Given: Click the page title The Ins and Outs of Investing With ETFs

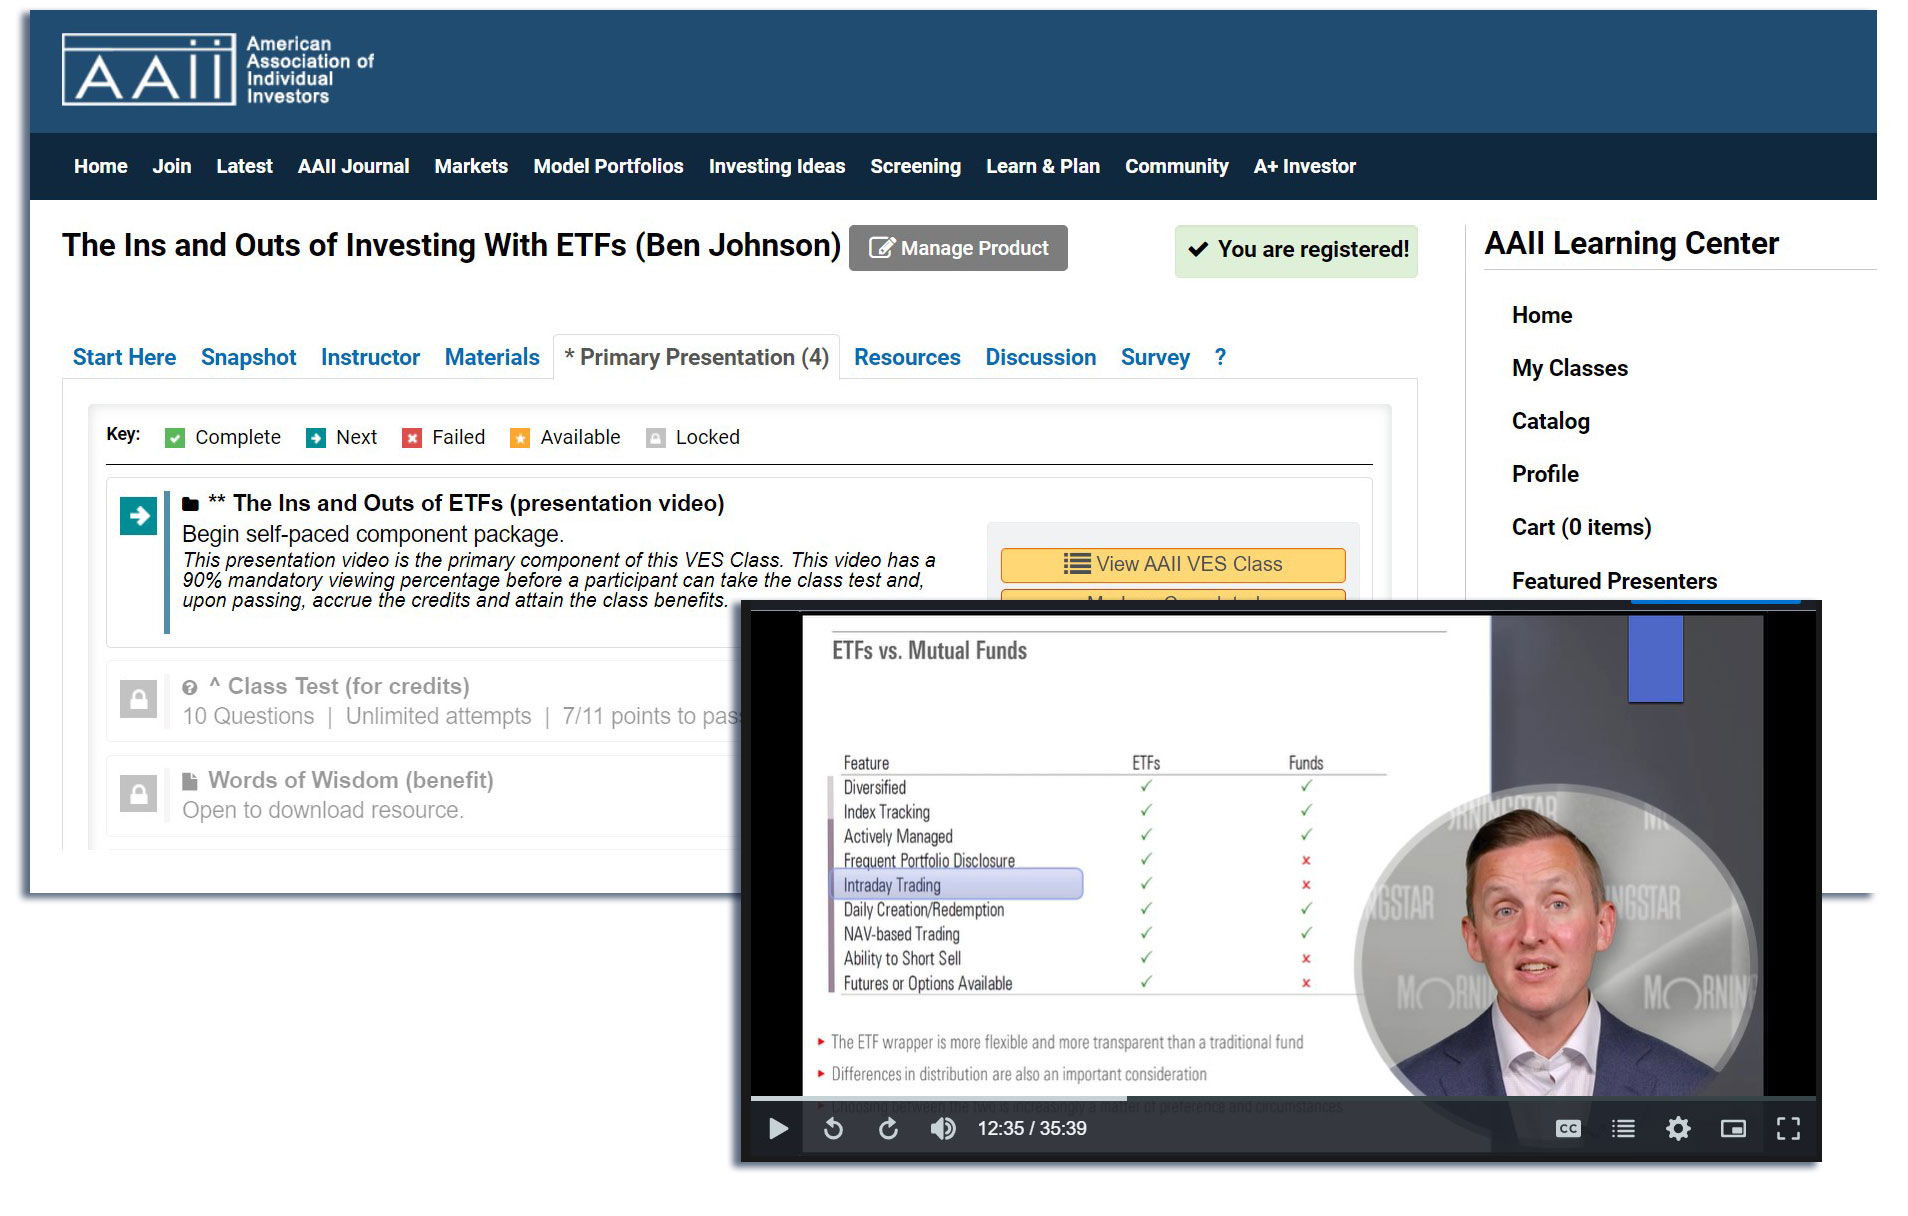Looking at the screenshot, I should click(451, 245).
